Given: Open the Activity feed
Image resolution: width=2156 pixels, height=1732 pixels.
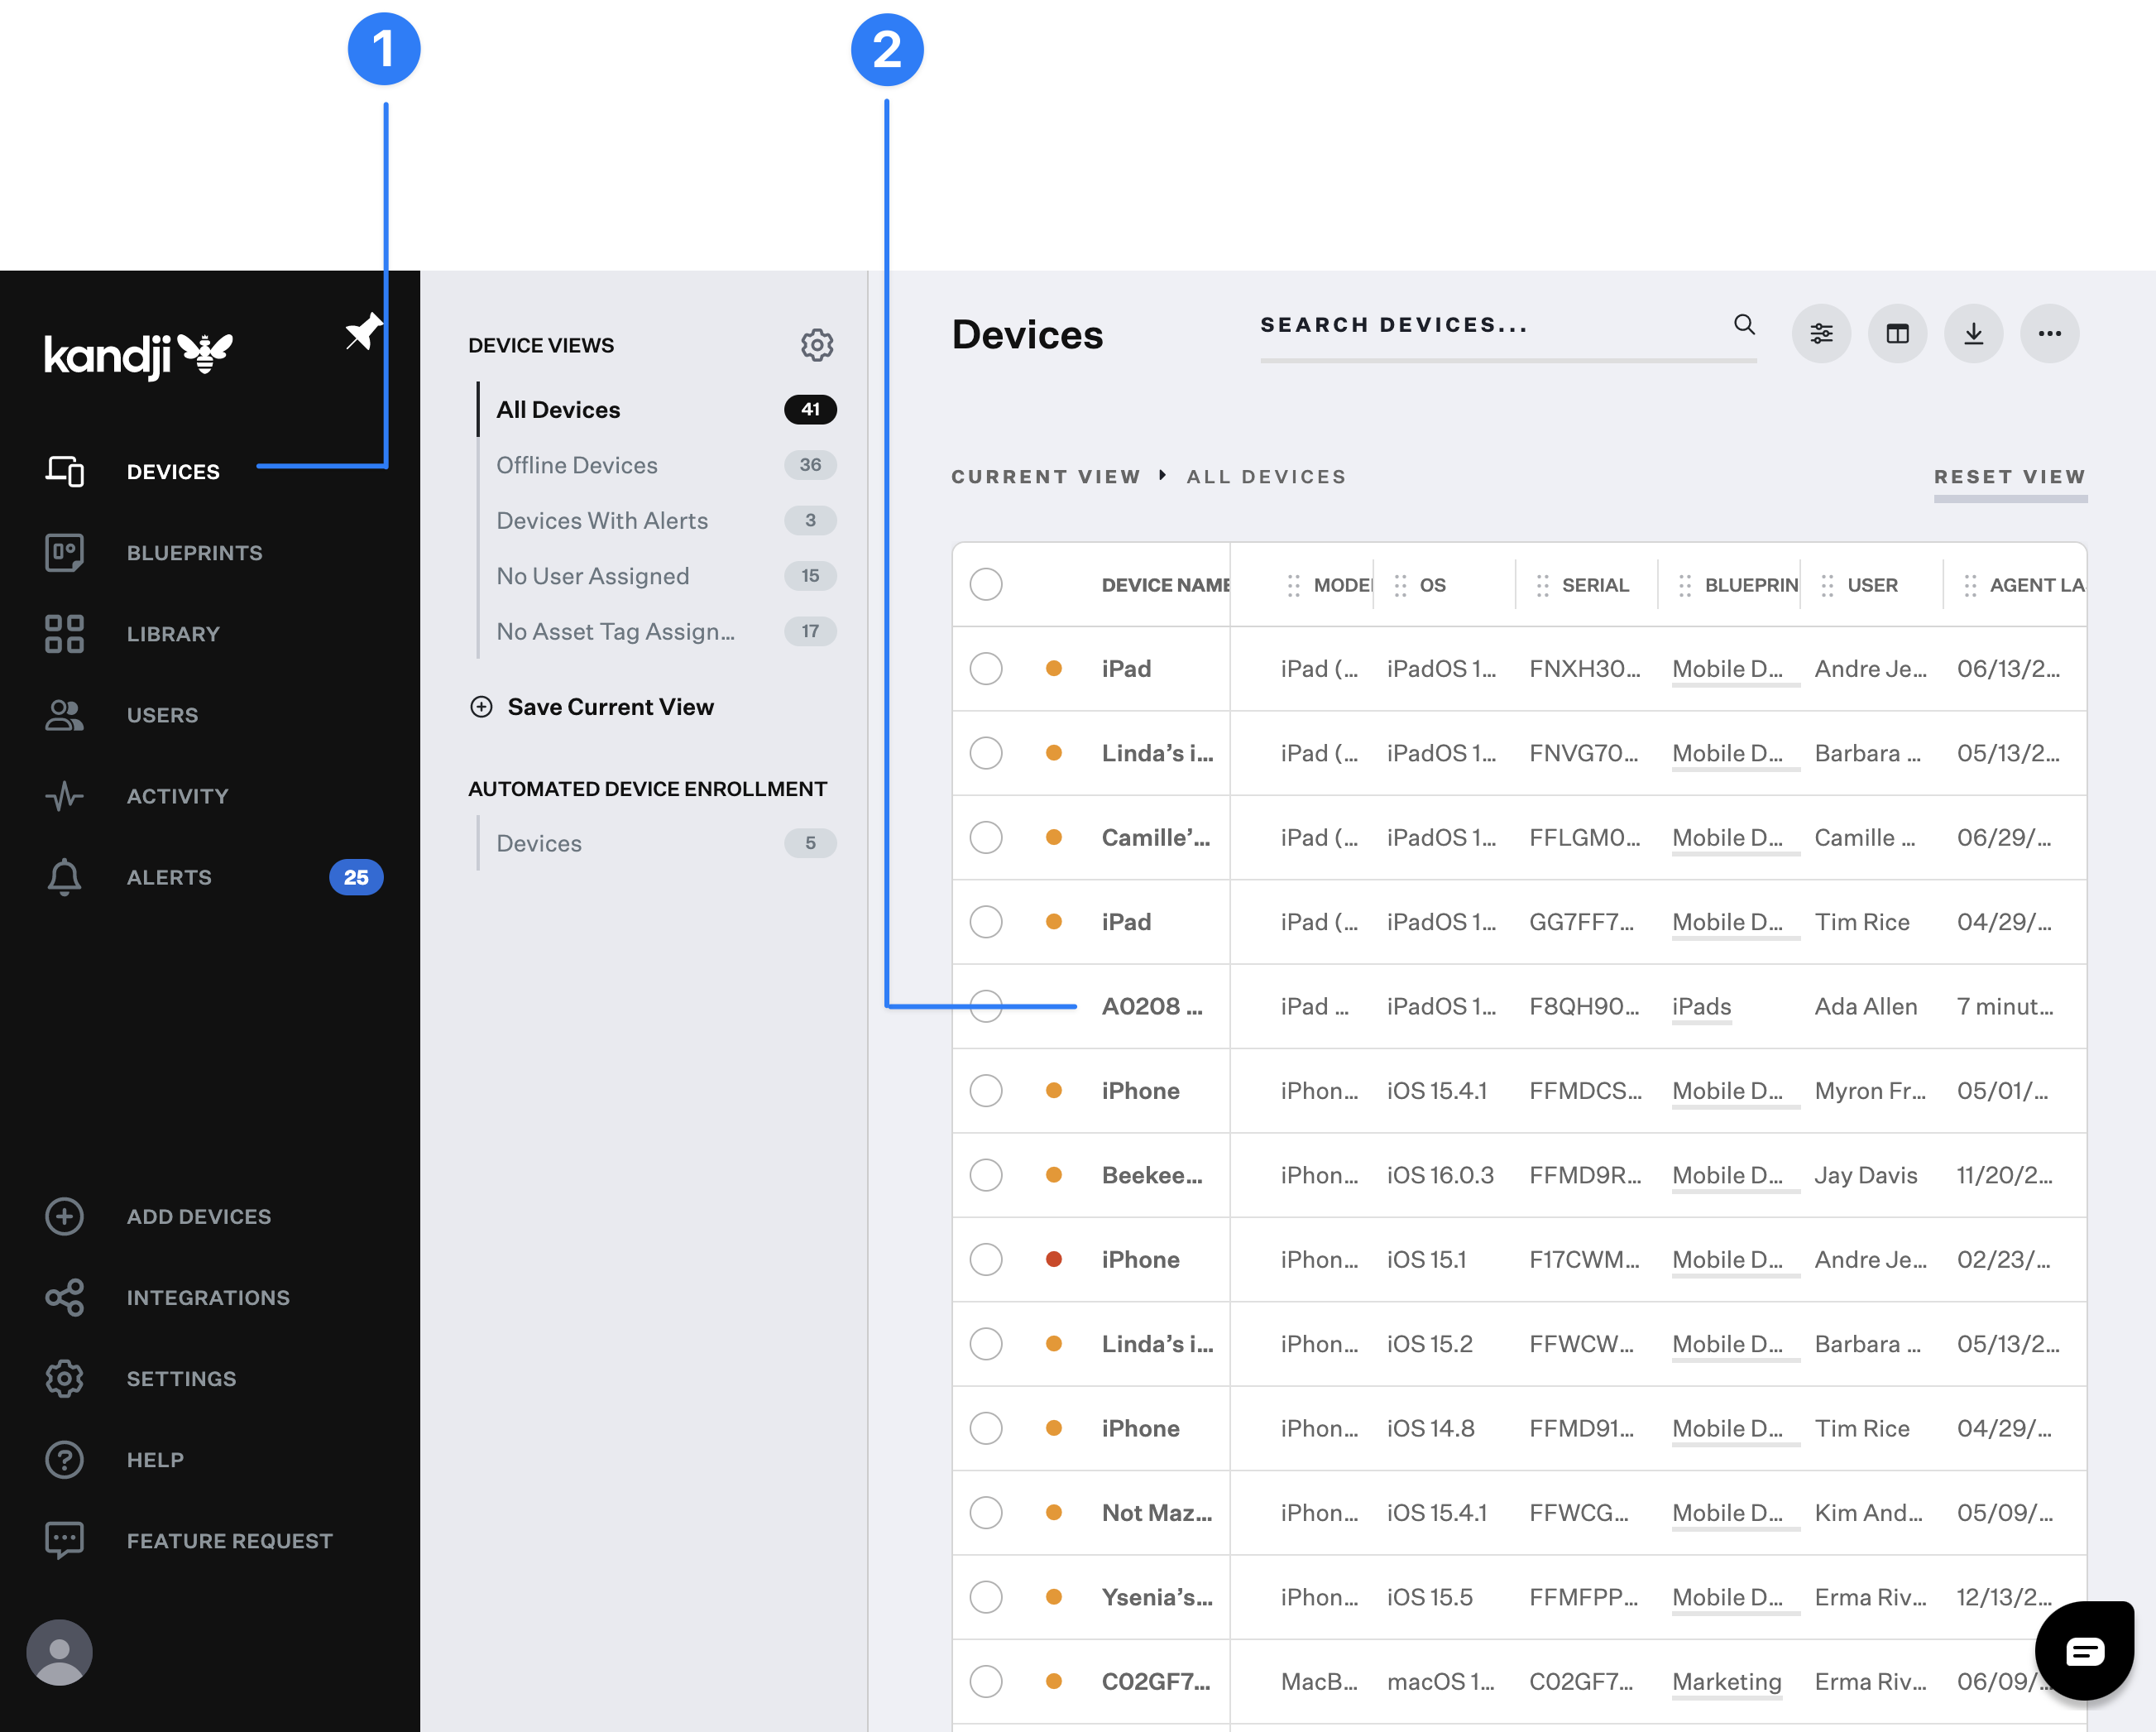Looking at the screenshot, I should [x=177, y=795].
